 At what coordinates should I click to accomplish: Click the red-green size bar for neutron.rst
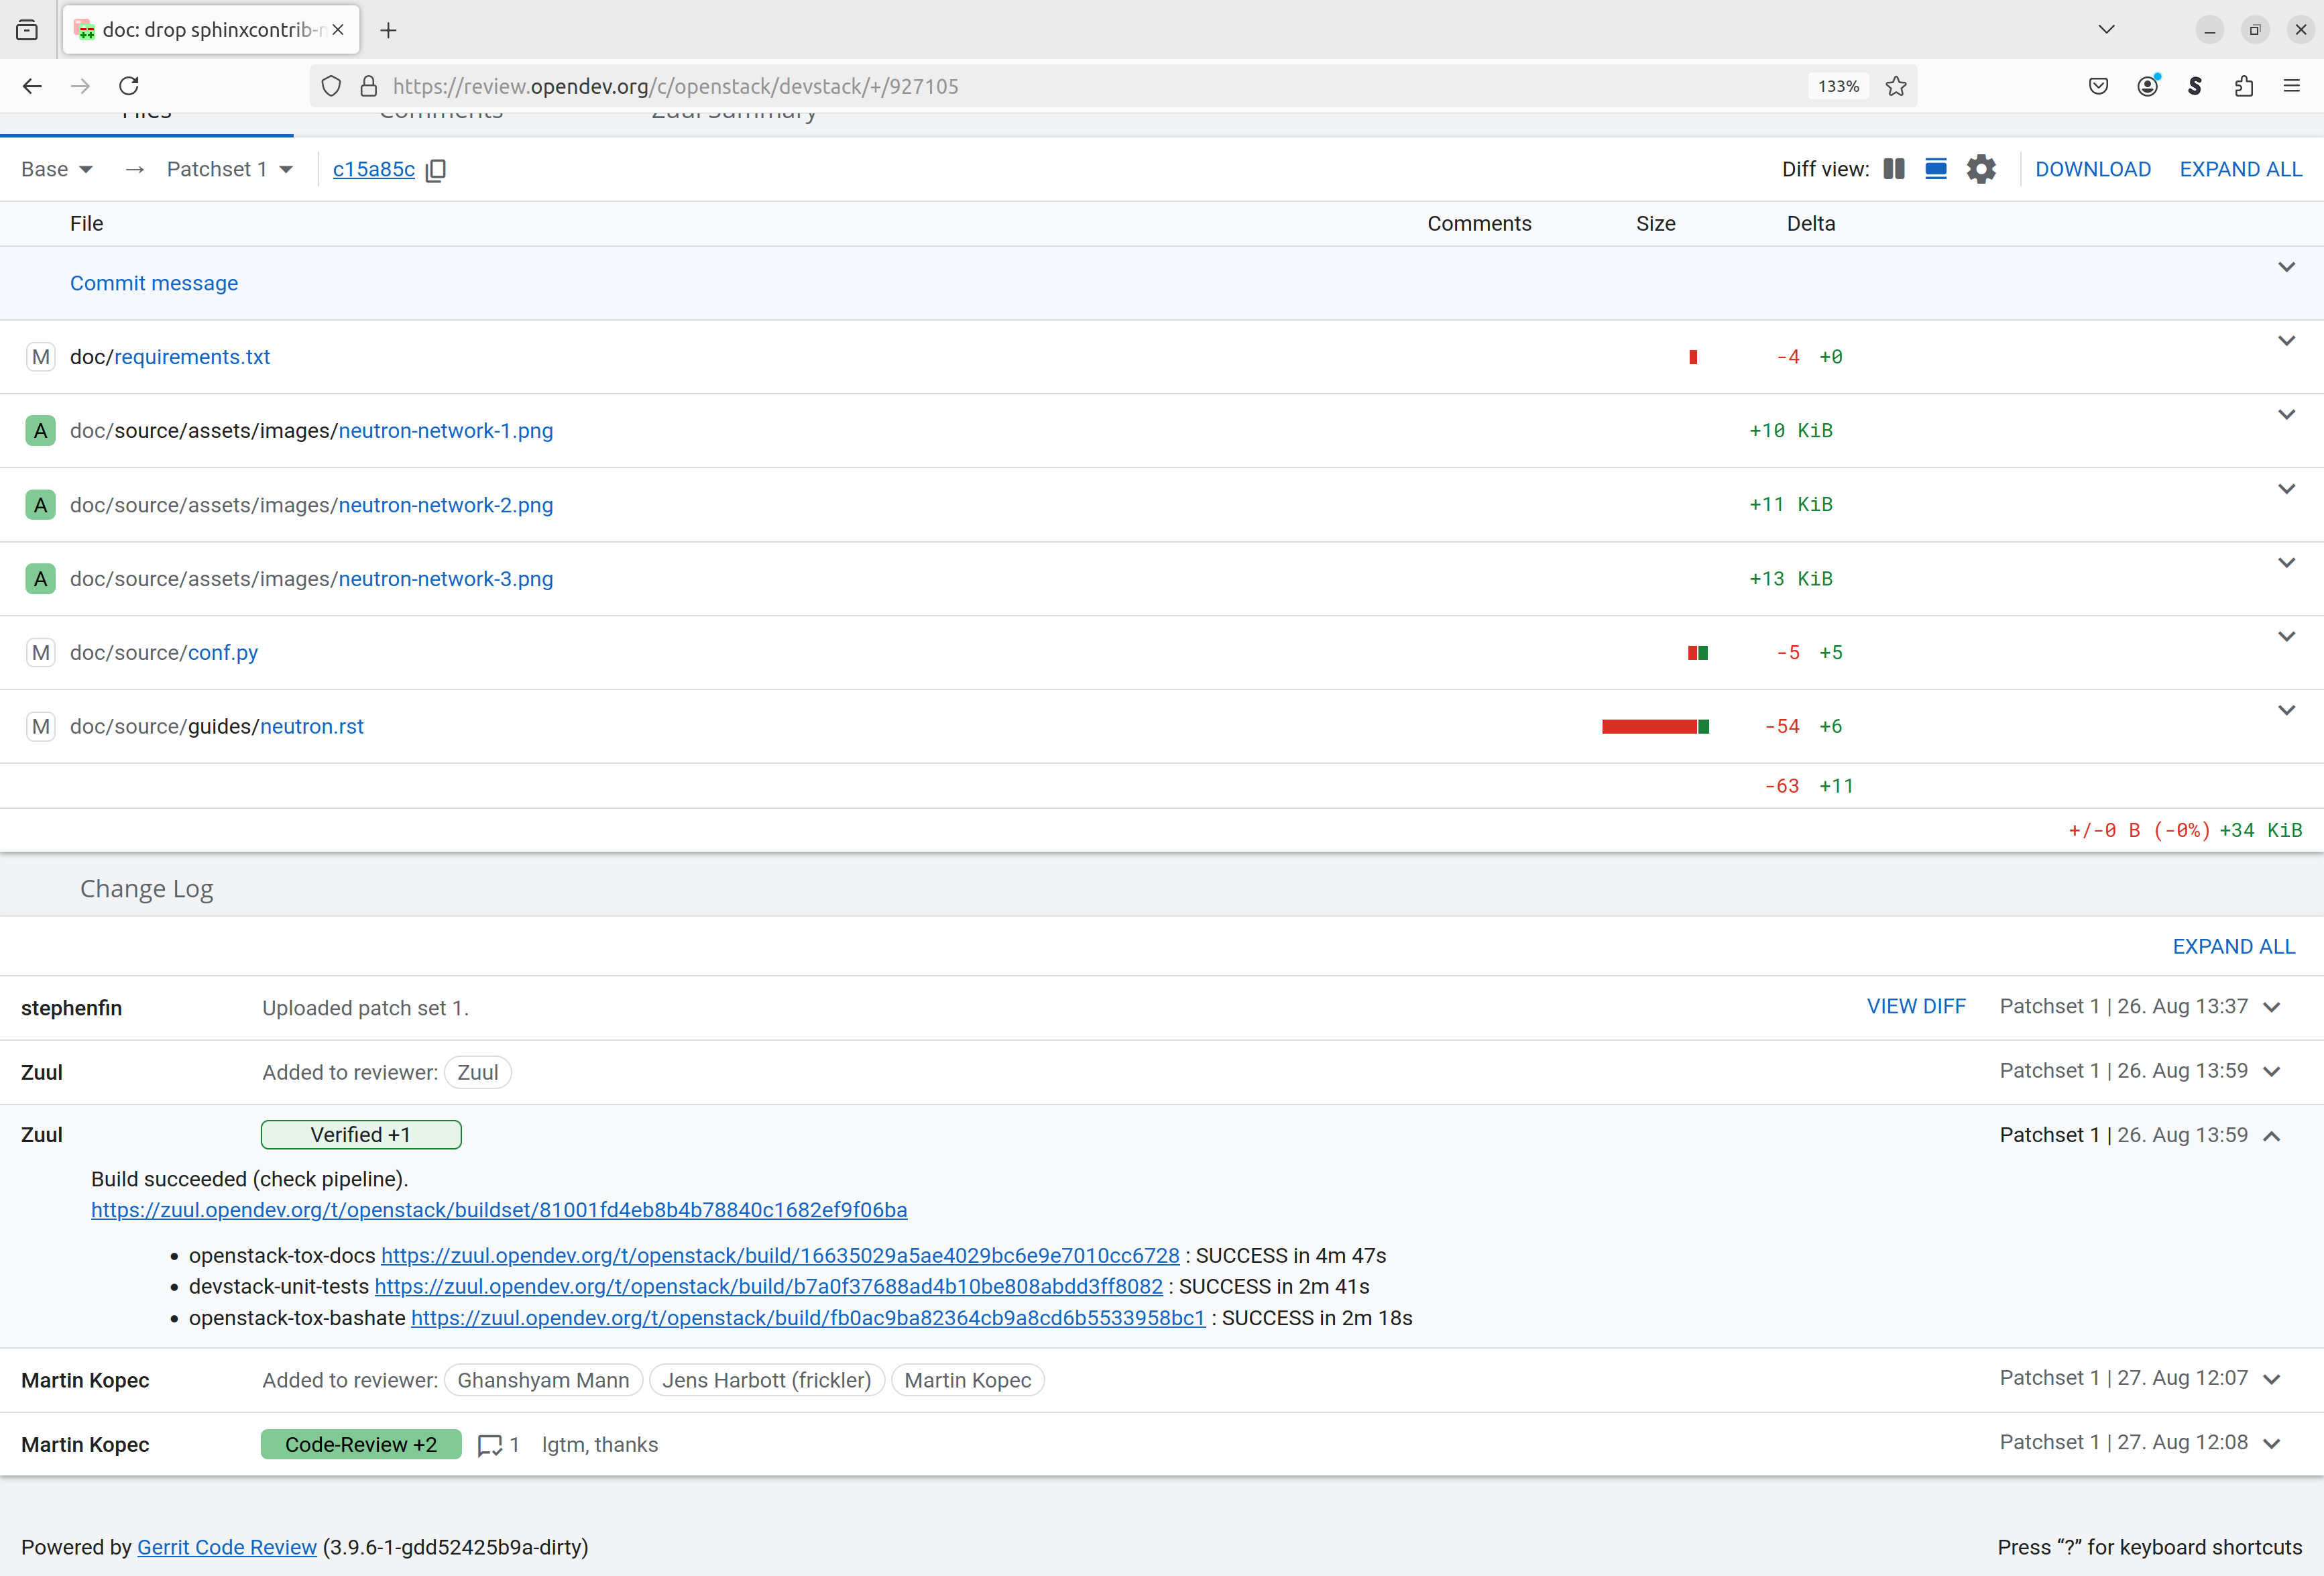tap(1654, 727)
